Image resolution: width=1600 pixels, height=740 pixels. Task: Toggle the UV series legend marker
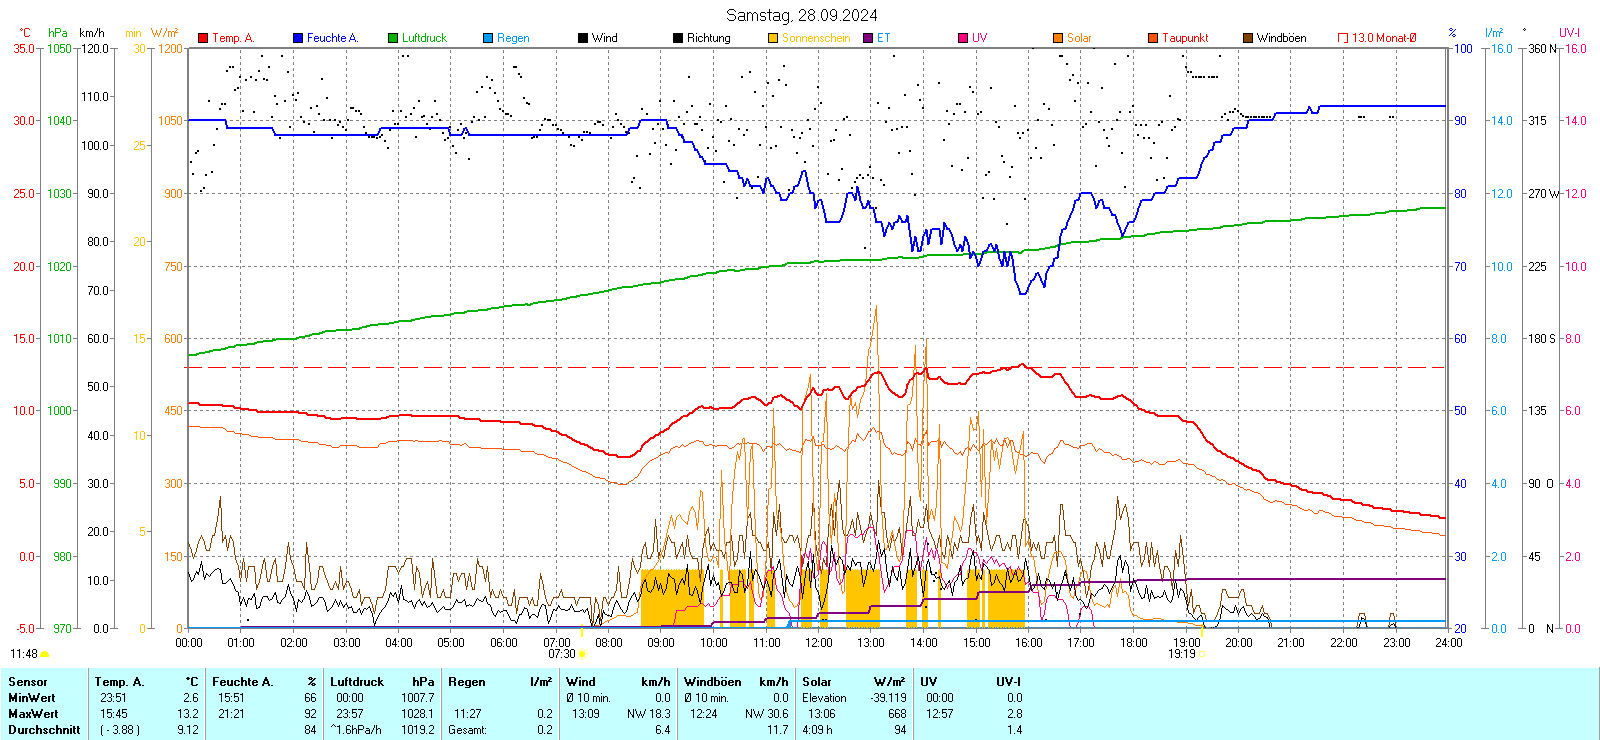[963, 38]
